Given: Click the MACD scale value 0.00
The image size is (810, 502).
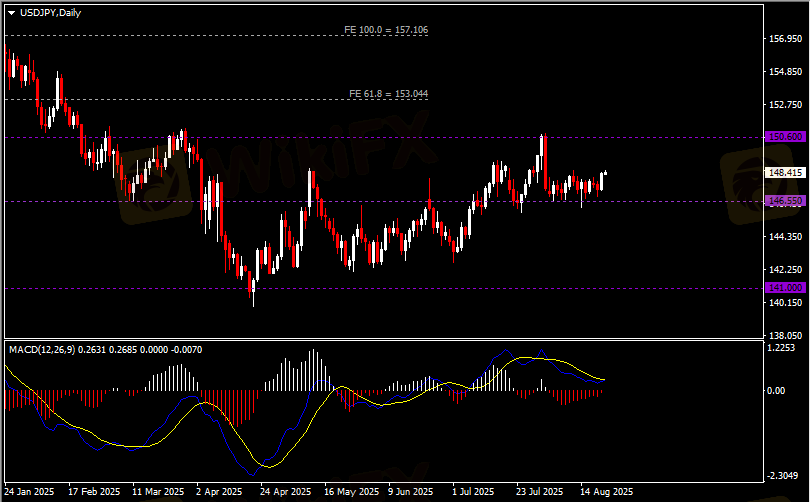Looking at the screenshot, I should point(776,391).
